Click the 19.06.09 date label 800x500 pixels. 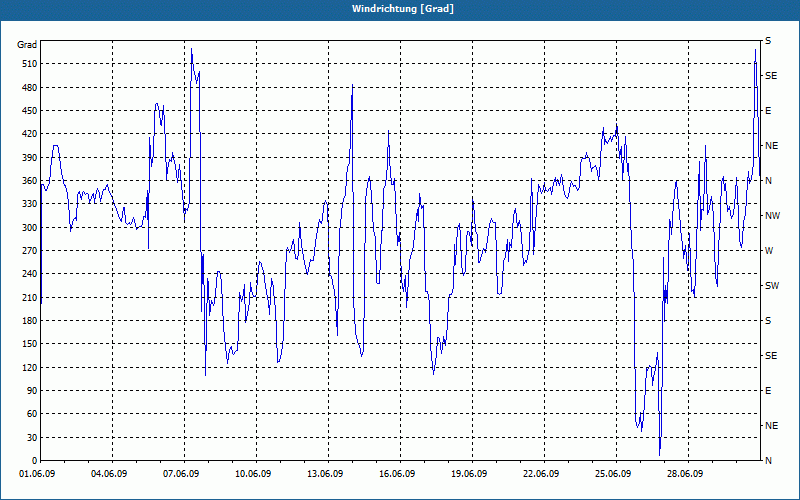(469, 474)
